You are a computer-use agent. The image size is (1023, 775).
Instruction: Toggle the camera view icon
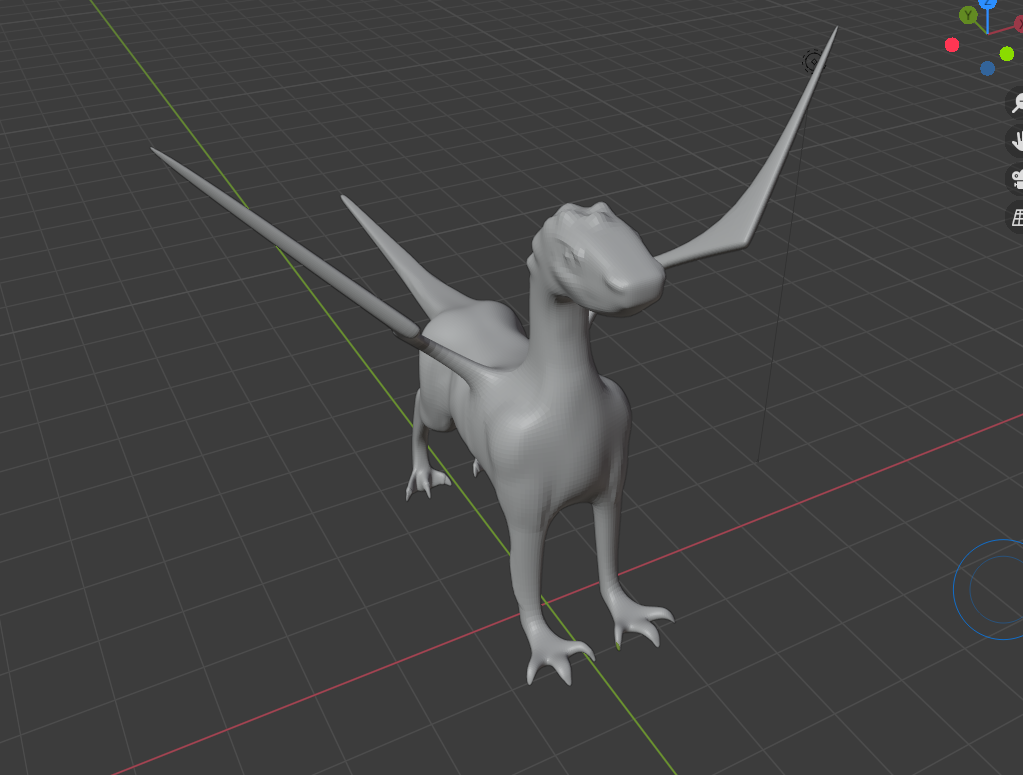tap(1016, 179)
